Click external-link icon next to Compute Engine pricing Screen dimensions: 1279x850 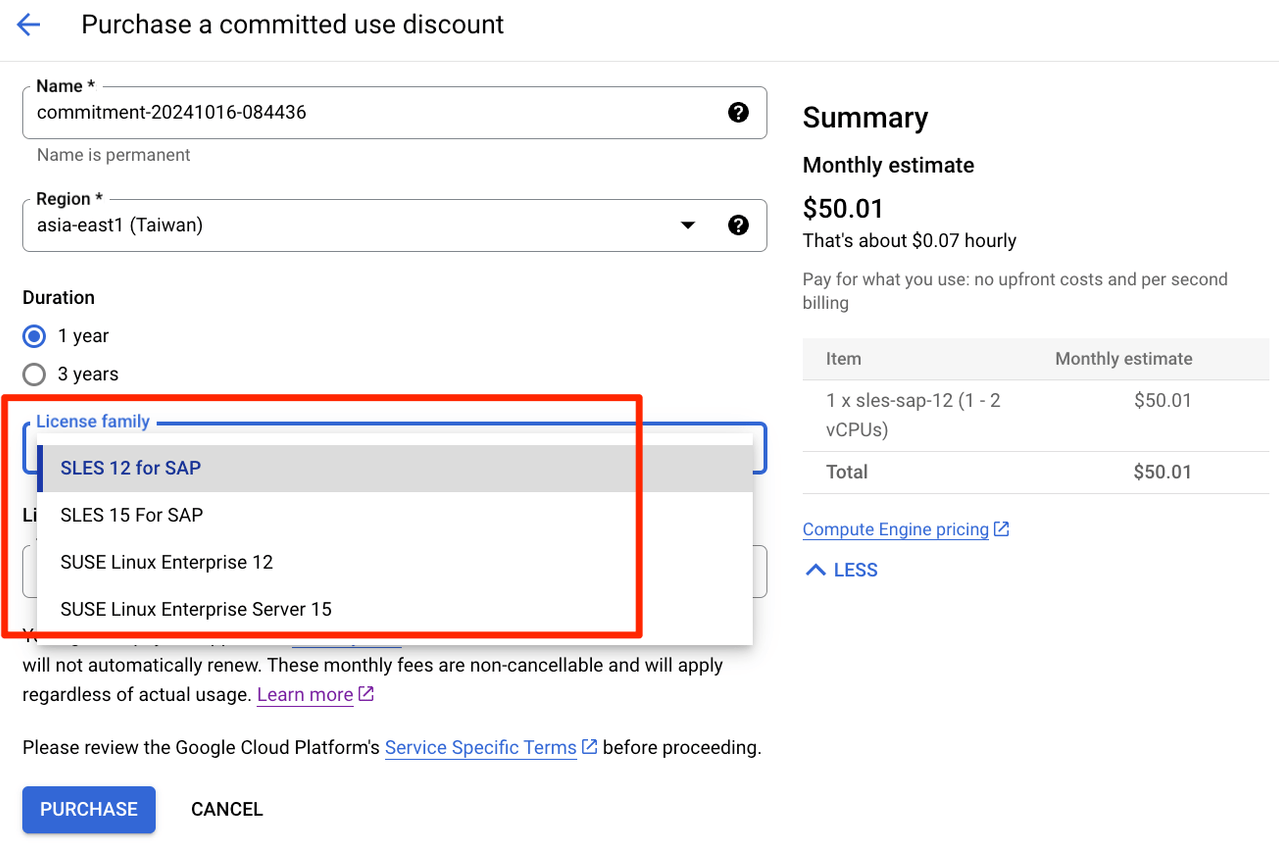tap(1001, 529)
